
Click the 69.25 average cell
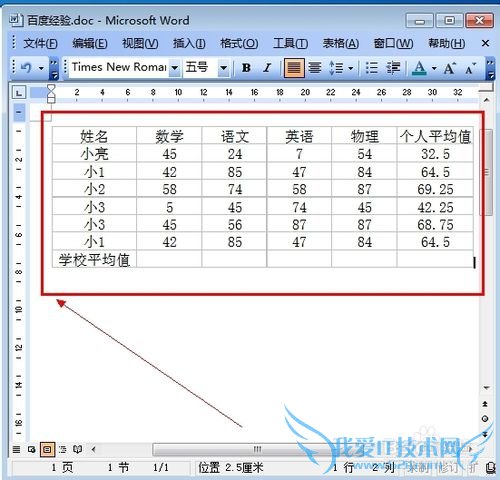point(435,189)
